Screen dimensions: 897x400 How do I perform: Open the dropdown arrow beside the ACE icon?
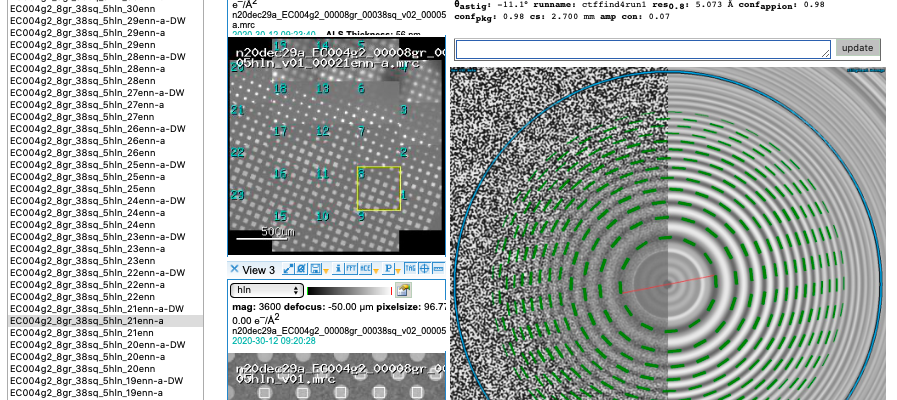(x=376, y=271)
